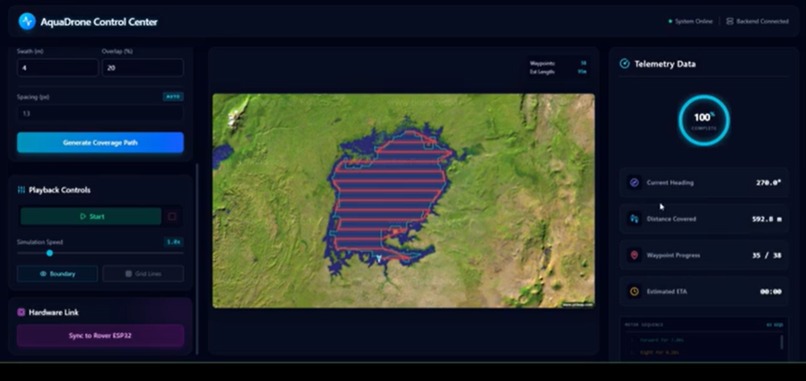This screenshot has height=381, width=806.
Task: Click the Spacing (px) input showing 13
Action: pyautogui.click(x=100, y=114)
